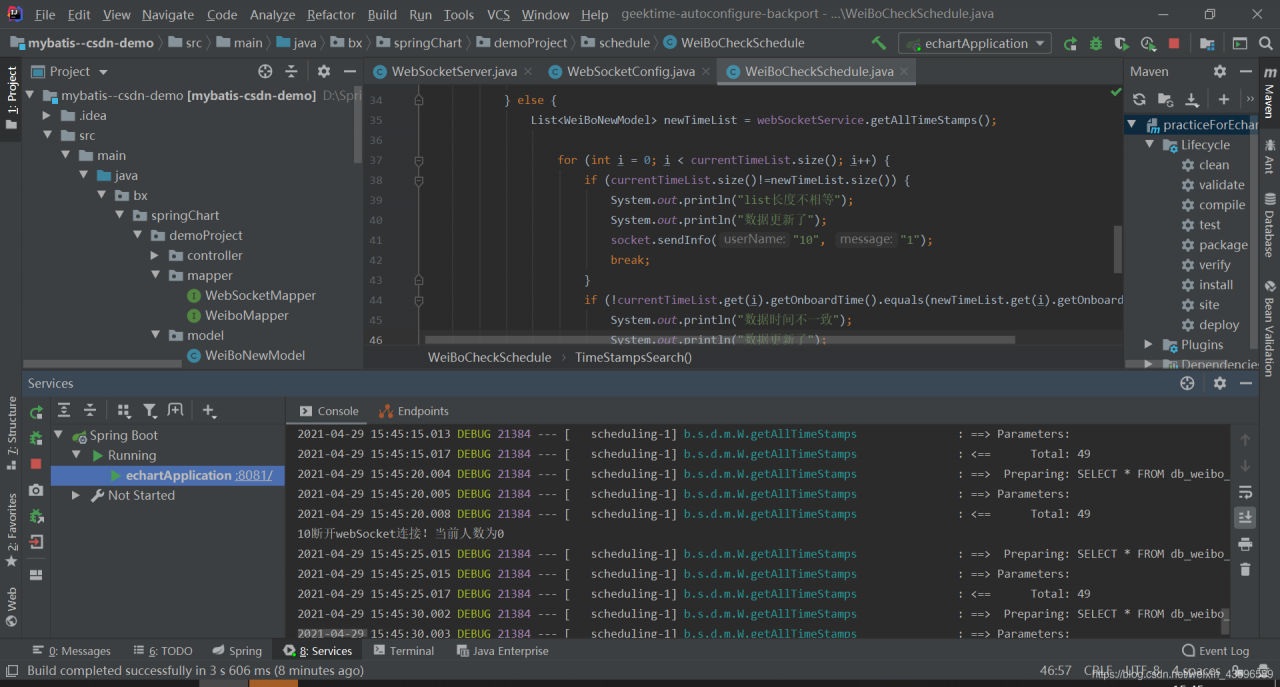Viewport: 1280px width, 687px height.
Task: Toggle Soft-Wrap in the console gutter
Action: point(1245,491)
